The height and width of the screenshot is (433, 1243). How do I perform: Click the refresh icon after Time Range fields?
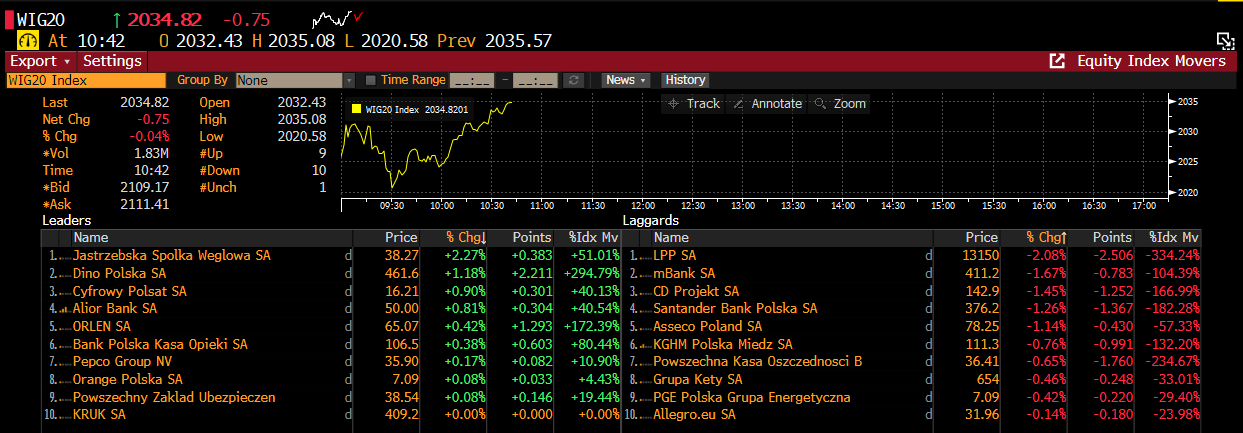tap(573, 80)
